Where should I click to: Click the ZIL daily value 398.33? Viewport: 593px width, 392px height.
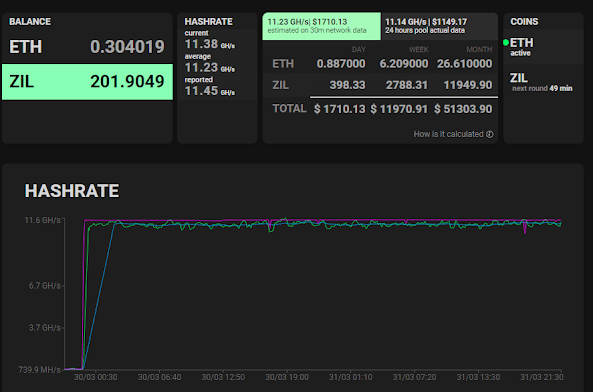pos(348,85)
